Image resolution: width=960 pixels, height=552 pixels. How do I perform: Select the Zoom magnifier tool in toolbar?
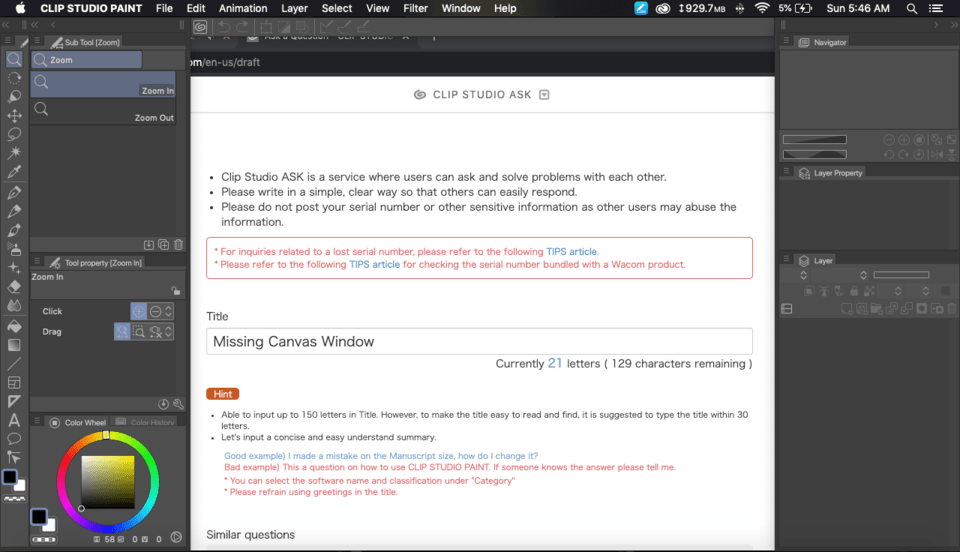pos(14,59)
